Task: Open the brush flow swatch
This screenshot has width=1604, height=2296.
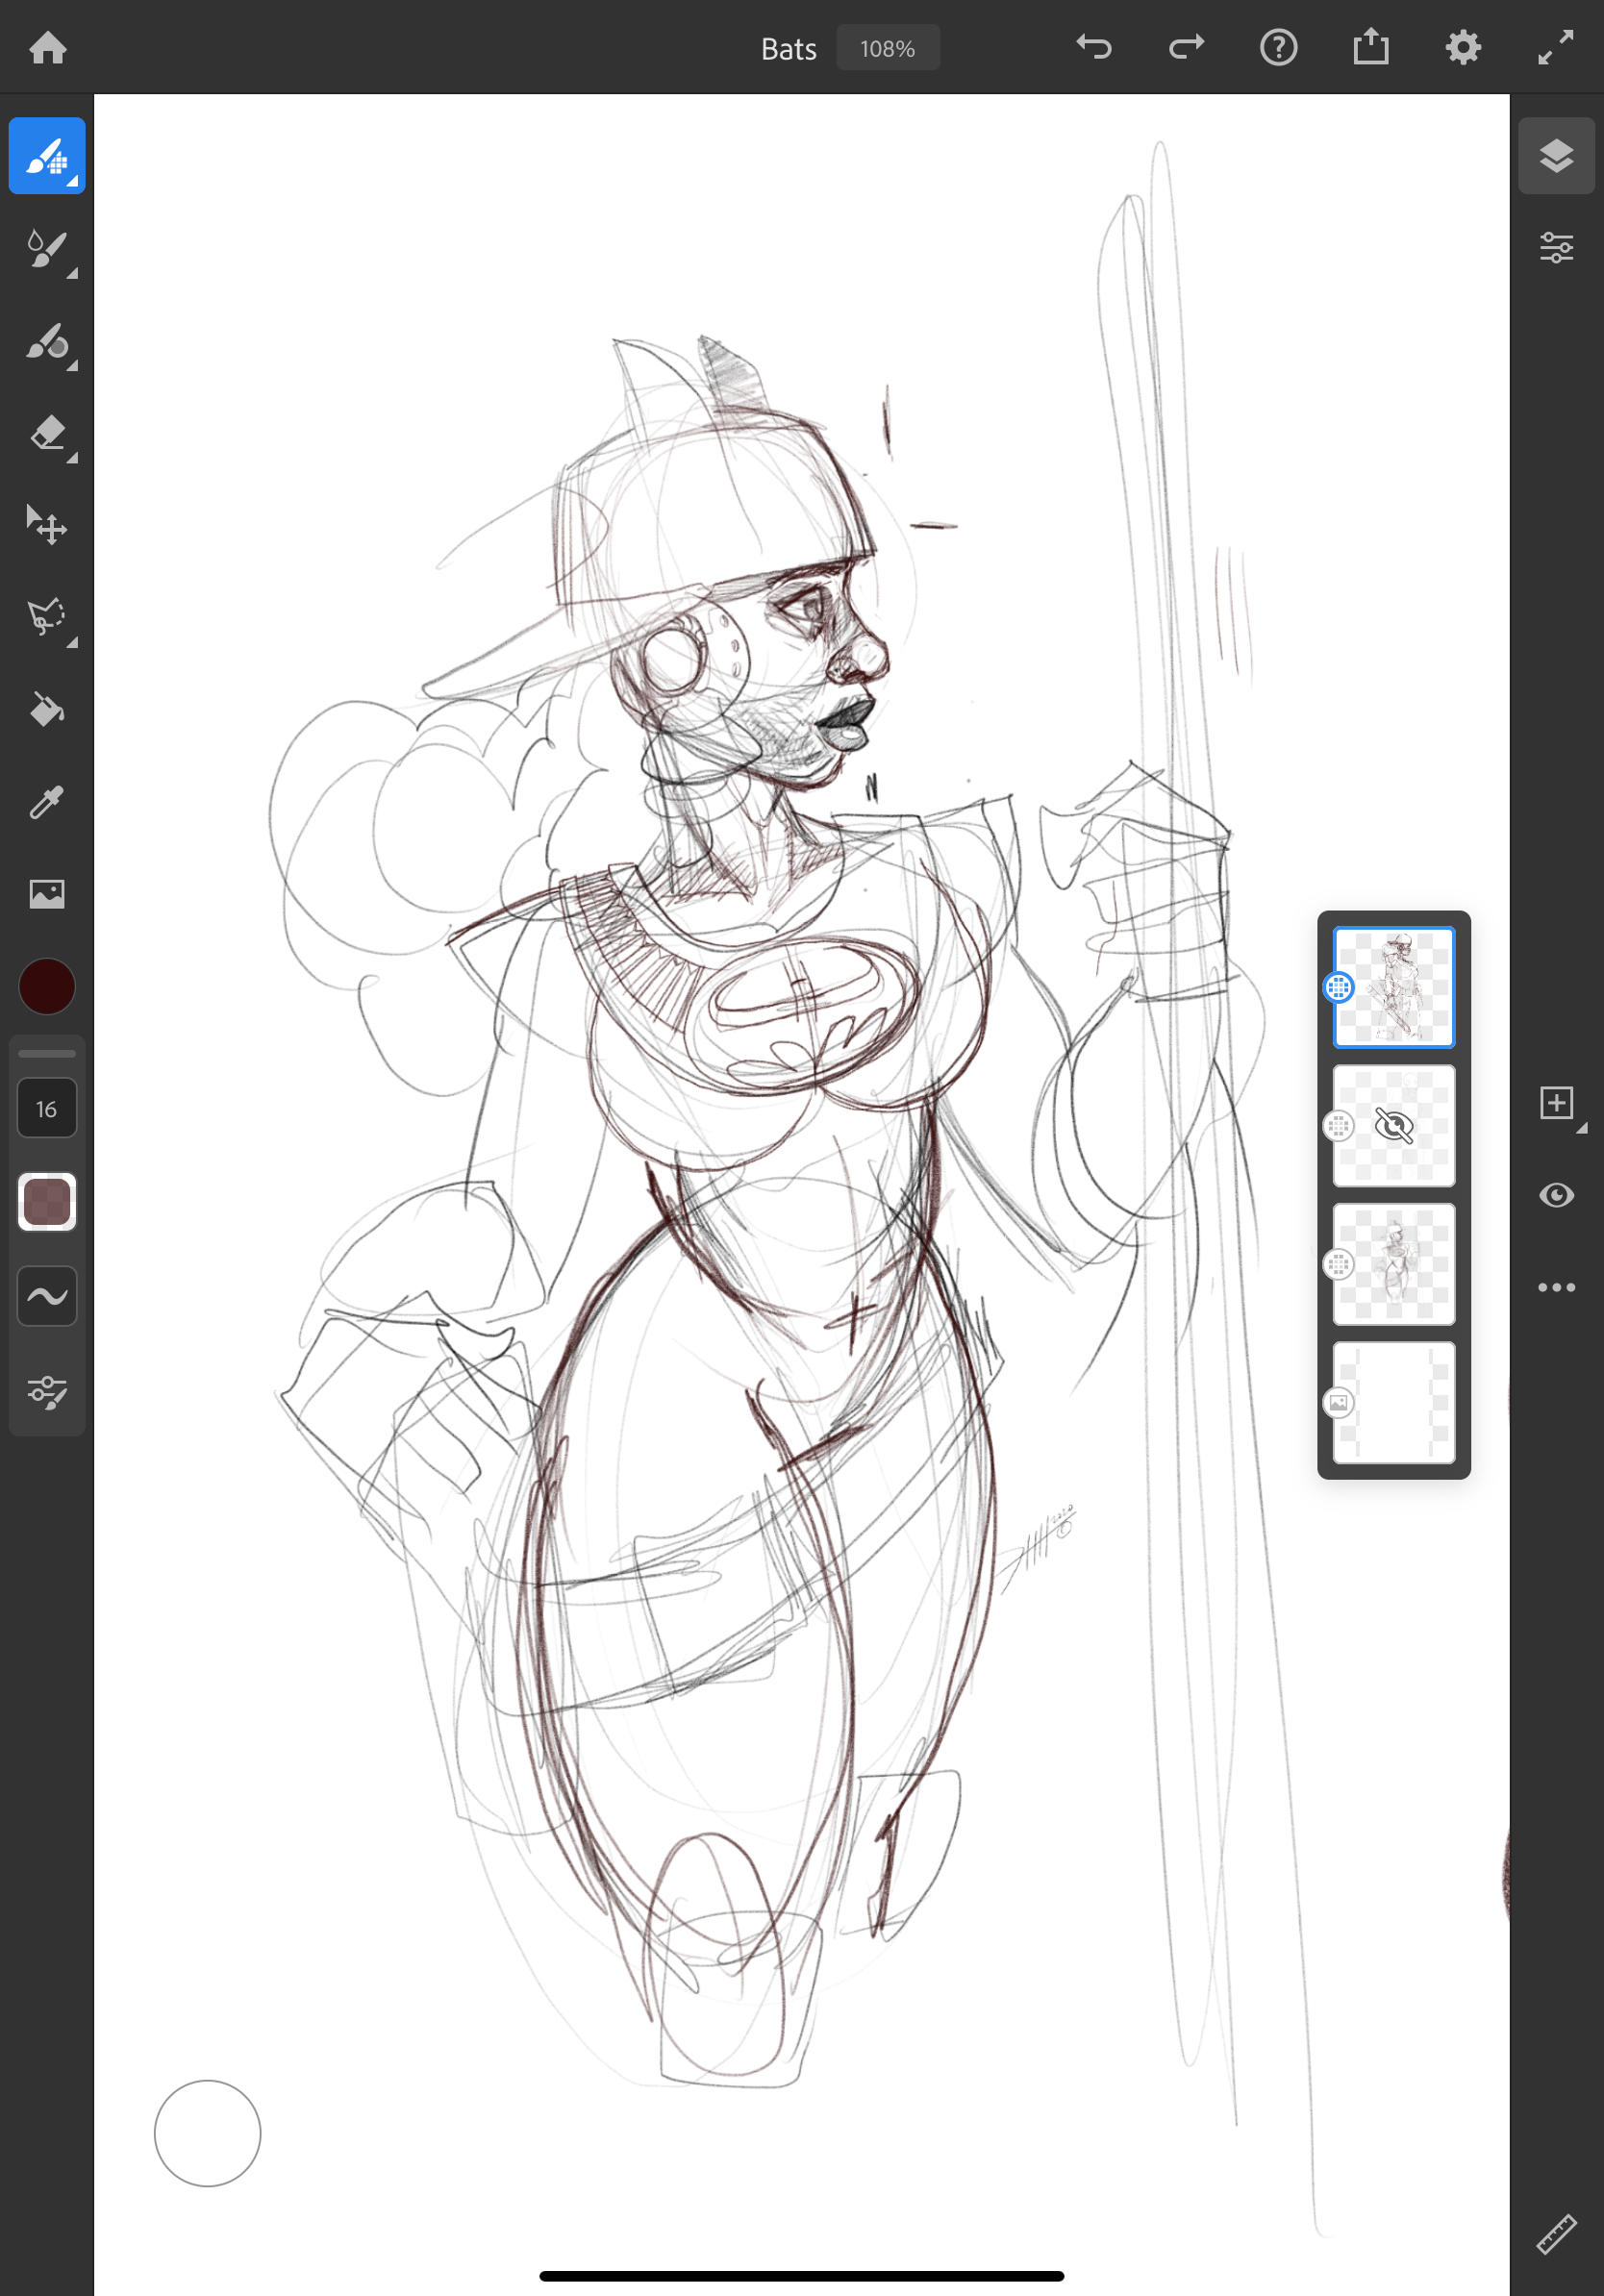Action: point(47,1202)
